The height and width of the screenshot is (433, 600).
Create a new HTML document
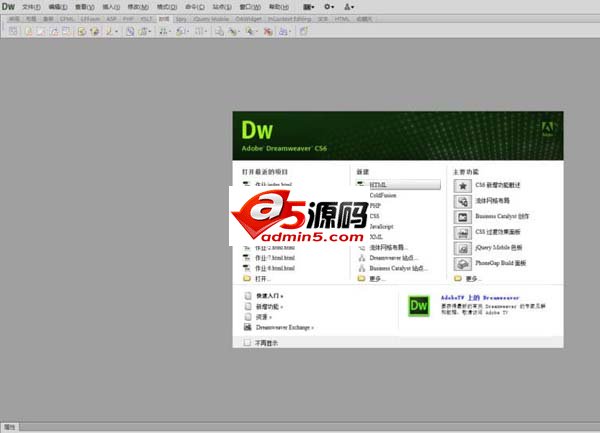click(398, 185)
